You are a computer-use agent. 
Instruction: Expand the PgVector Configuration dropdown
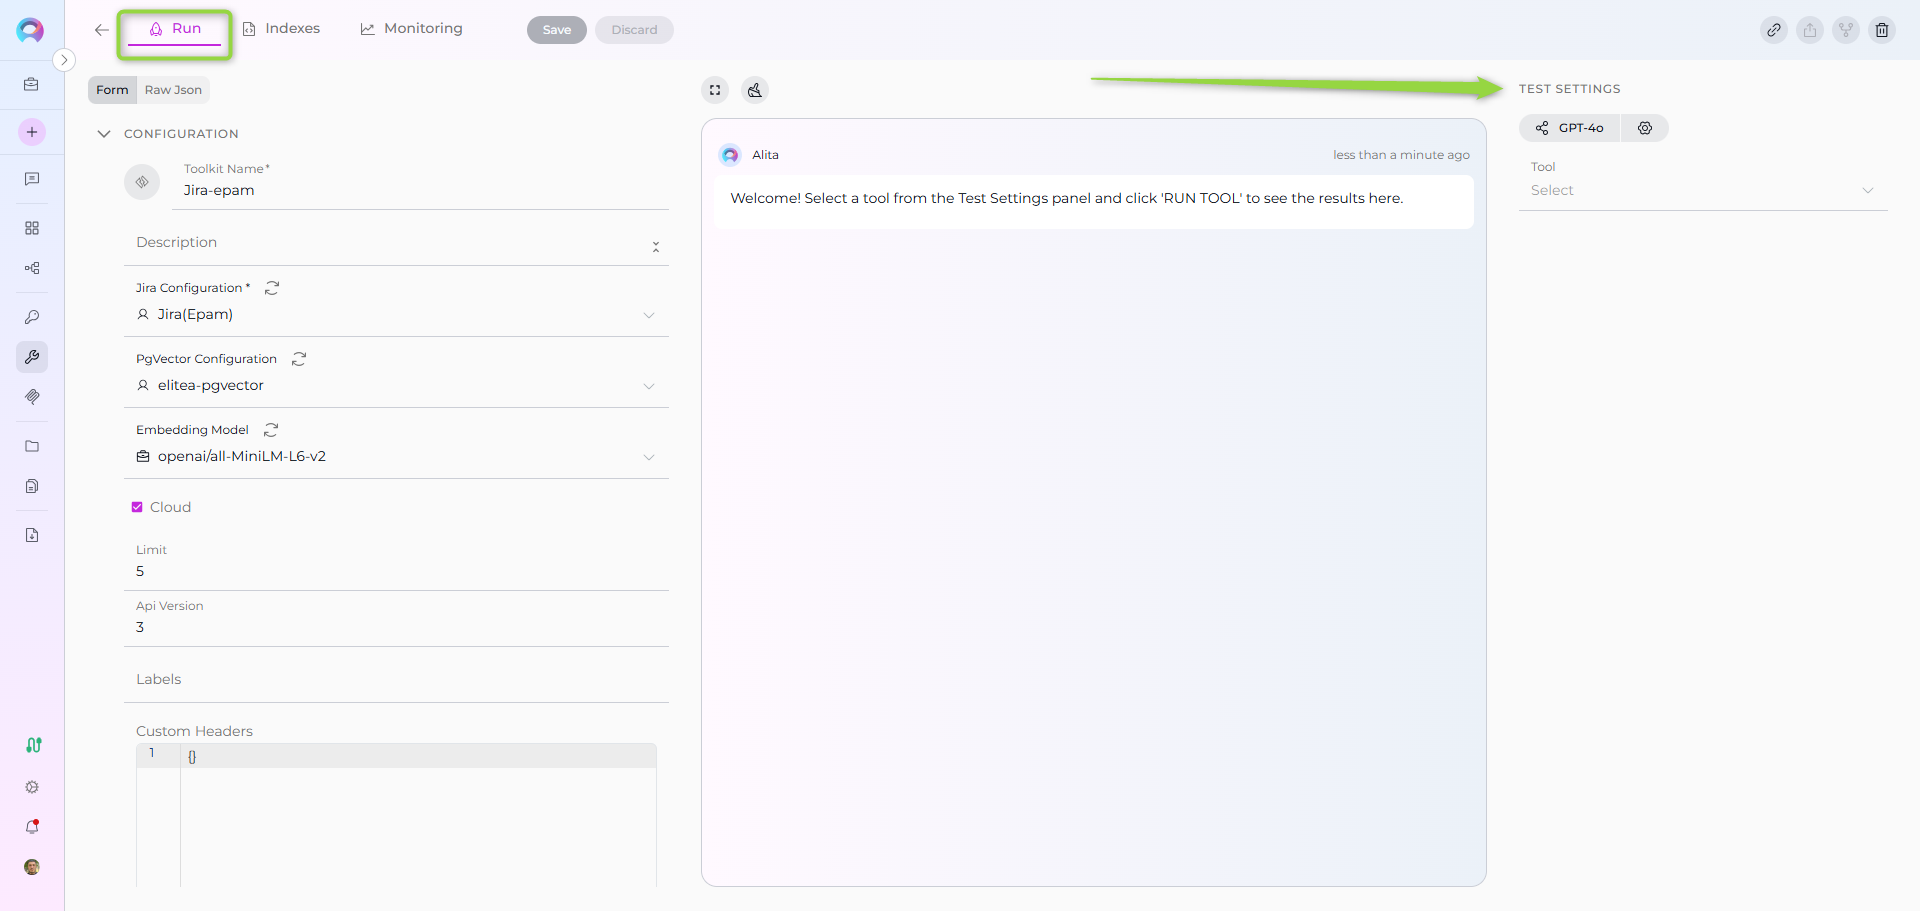tap(648, 386)
